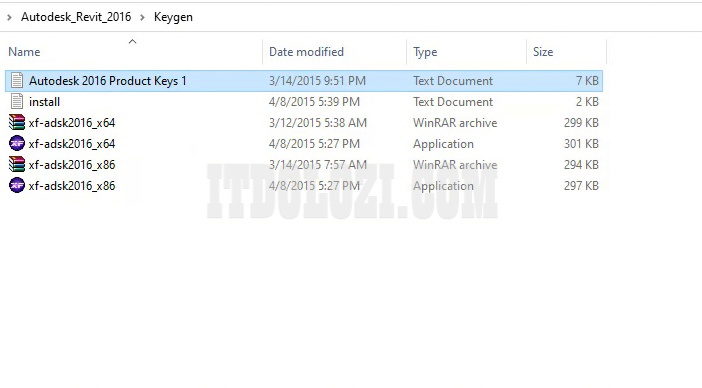The image size is (702, 388).
Task: Click date '3/14/2015 9:51 PM'
Action: click(x=317, y=81)
